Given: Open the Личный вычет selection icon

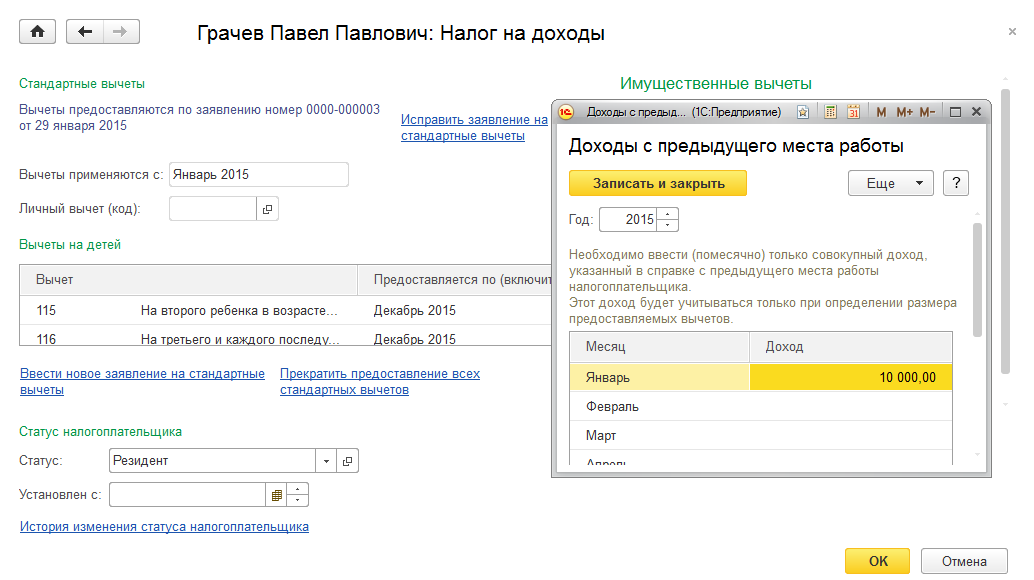Looking at the screenshot, I should click(267, 209).
